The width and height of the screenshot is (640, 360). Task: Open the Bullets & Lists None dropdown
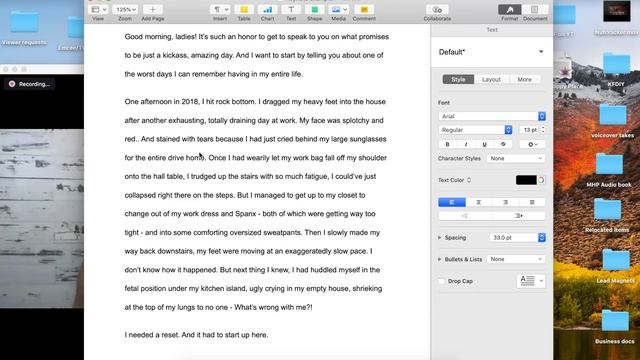[516, 259]
